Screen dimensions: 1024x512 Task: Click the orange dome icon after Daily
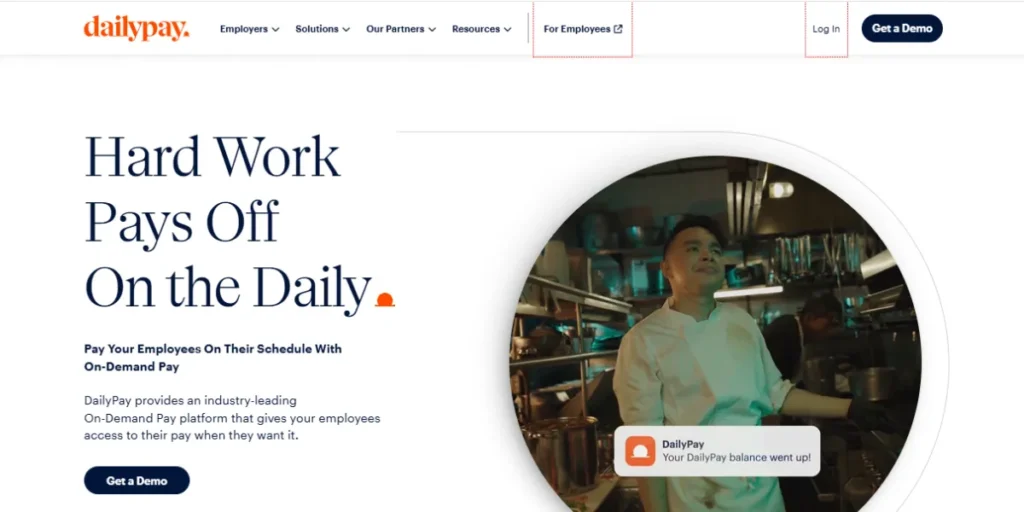(x=385, y=300)
